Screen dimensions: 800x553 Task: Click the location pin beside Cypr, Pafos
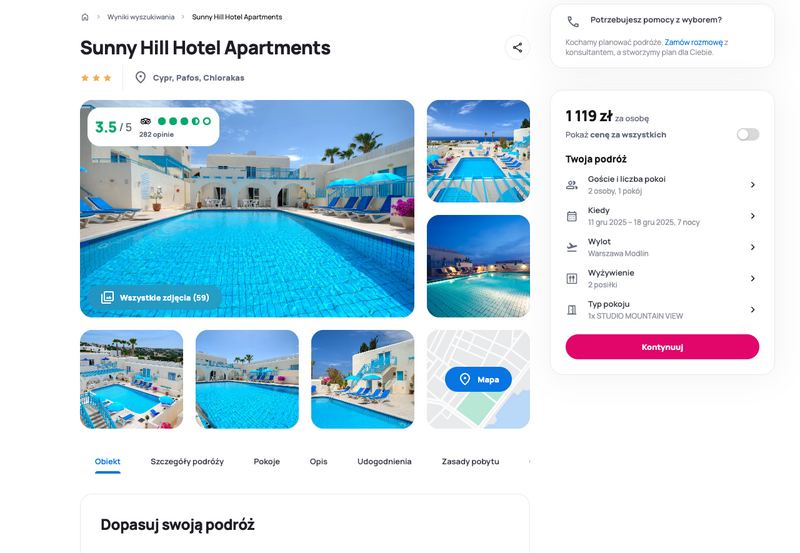[x=140, y=78]
